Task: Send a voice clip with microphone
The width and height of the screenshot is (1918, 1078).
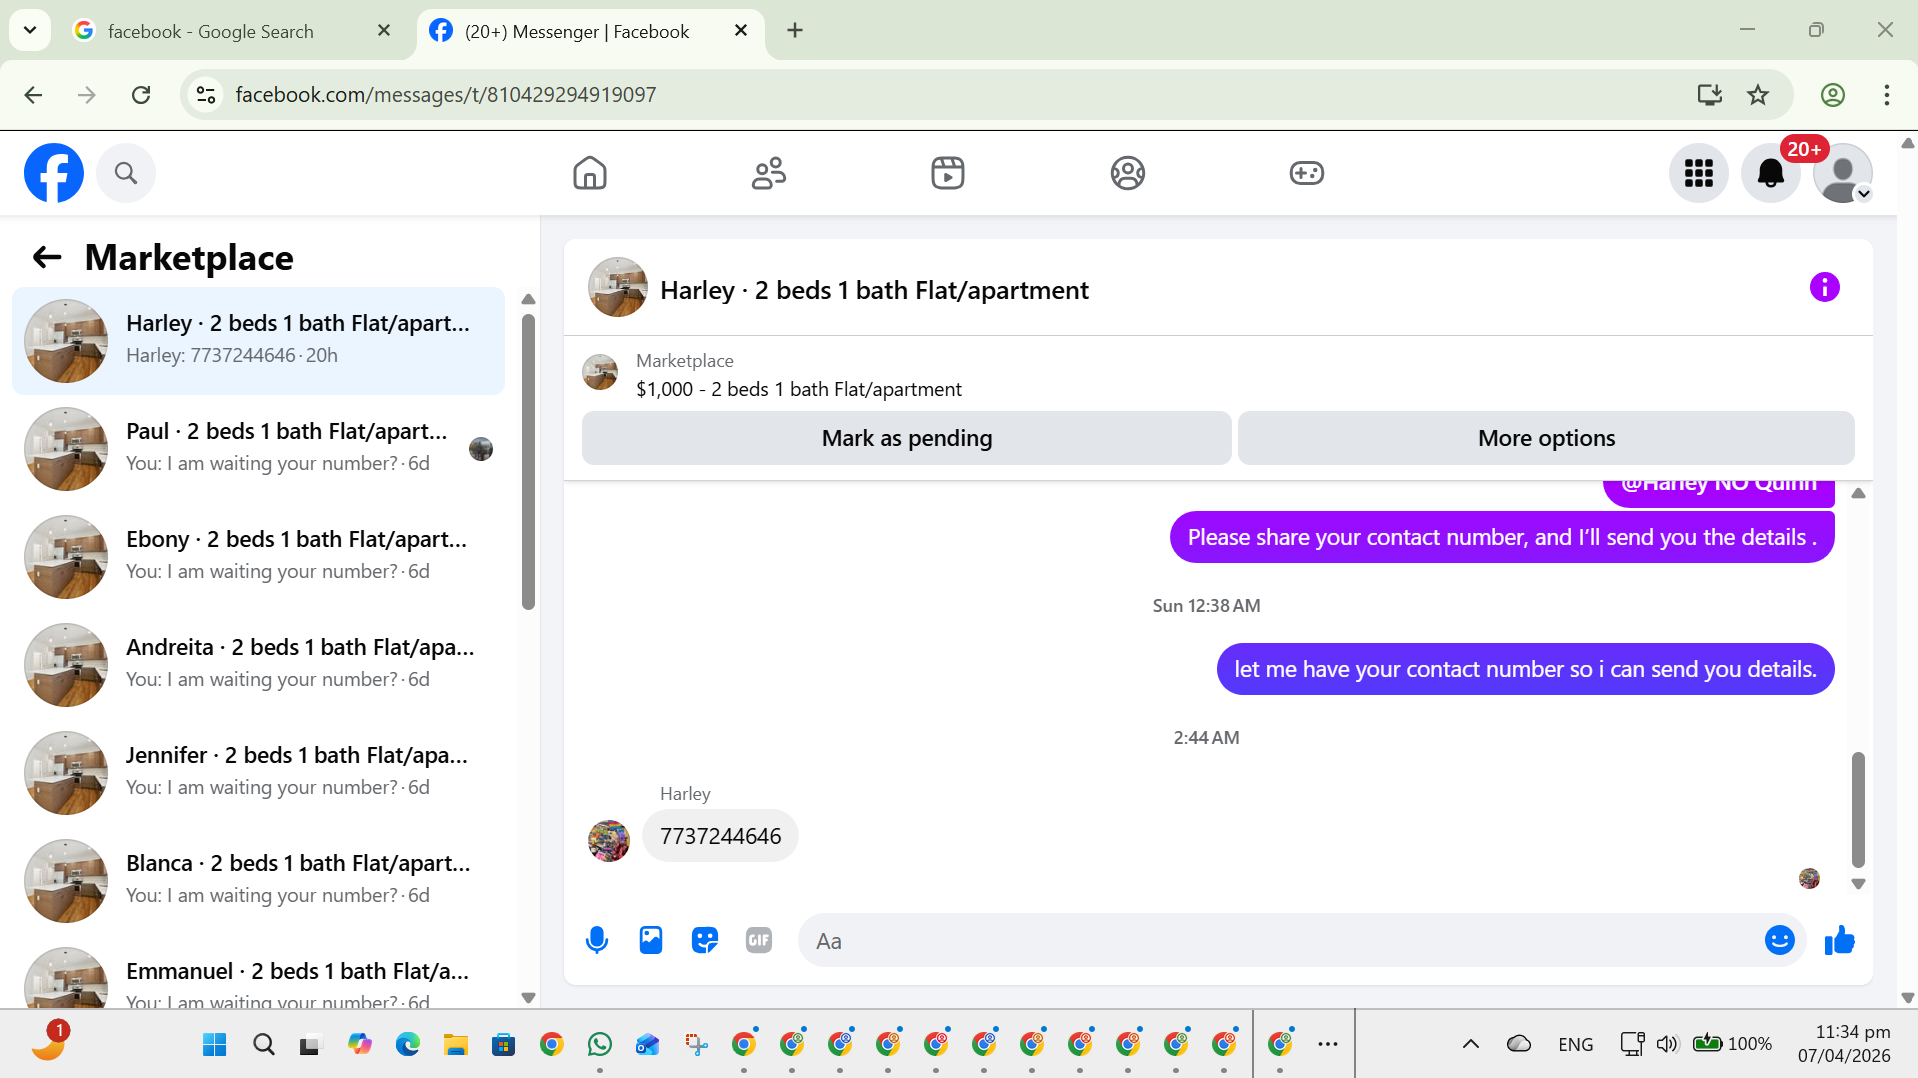Action: [597, 940]
